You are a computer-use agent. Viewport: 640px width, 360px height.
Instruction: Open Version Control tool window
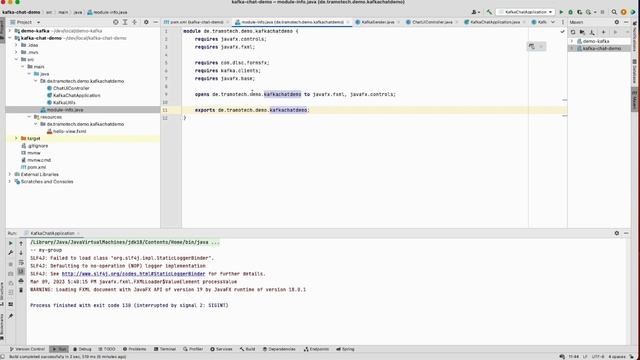coord(27,349)
